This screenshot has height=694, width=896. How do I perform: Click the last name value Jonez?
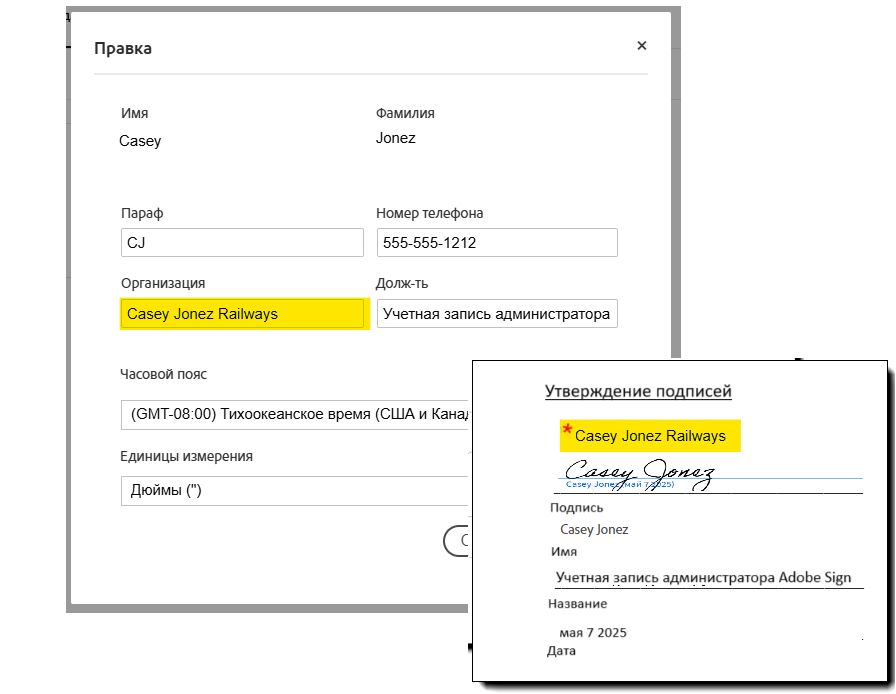pyautogui.click(x=395, y=138)
